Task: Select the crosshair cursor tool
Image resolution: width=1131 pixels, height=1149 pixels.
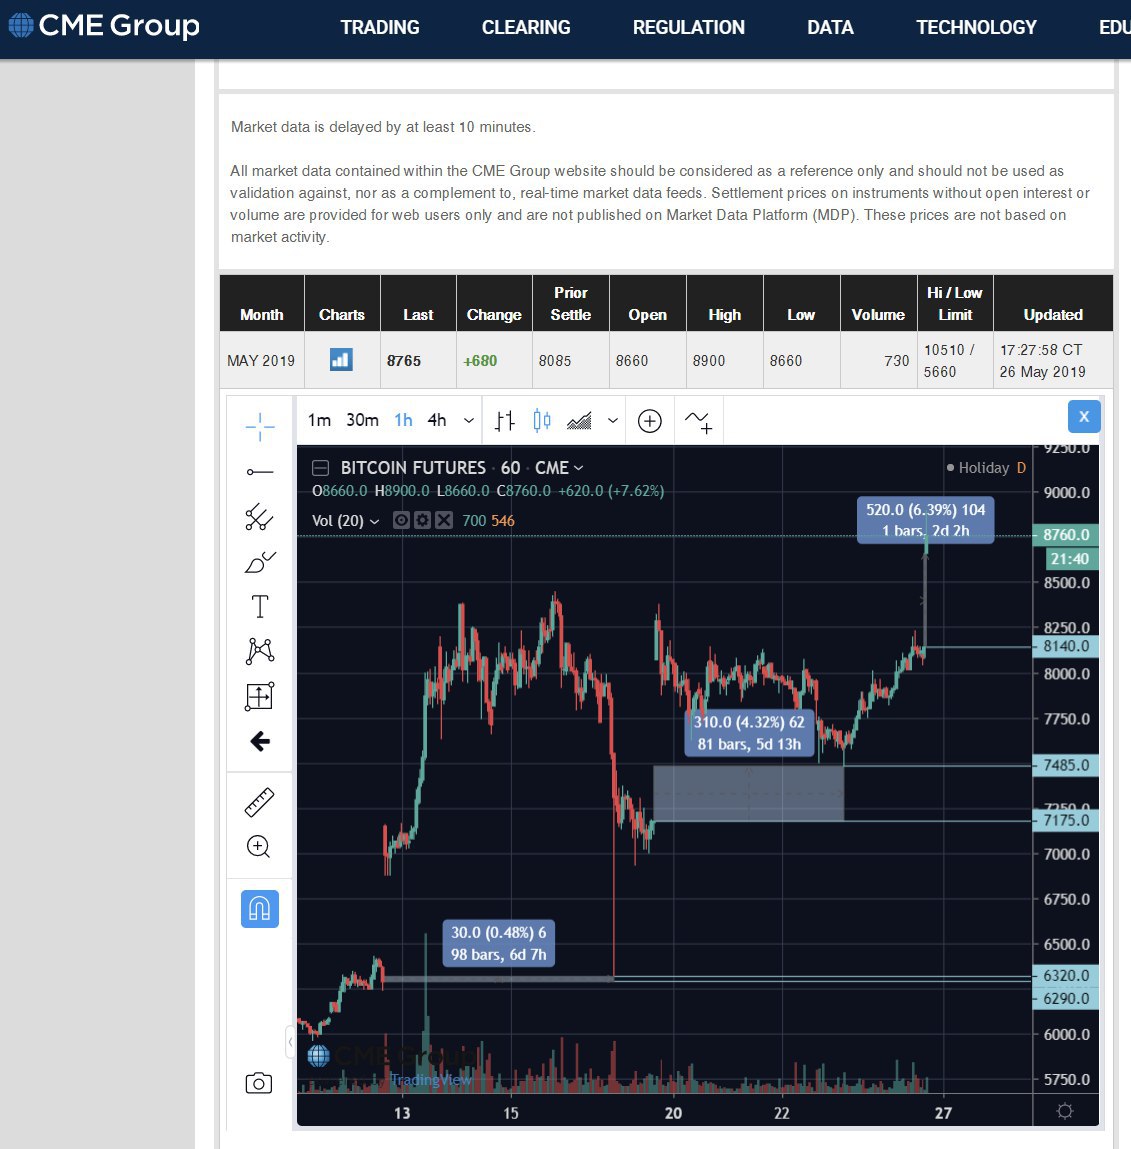Action: click(x=259, y=426)
